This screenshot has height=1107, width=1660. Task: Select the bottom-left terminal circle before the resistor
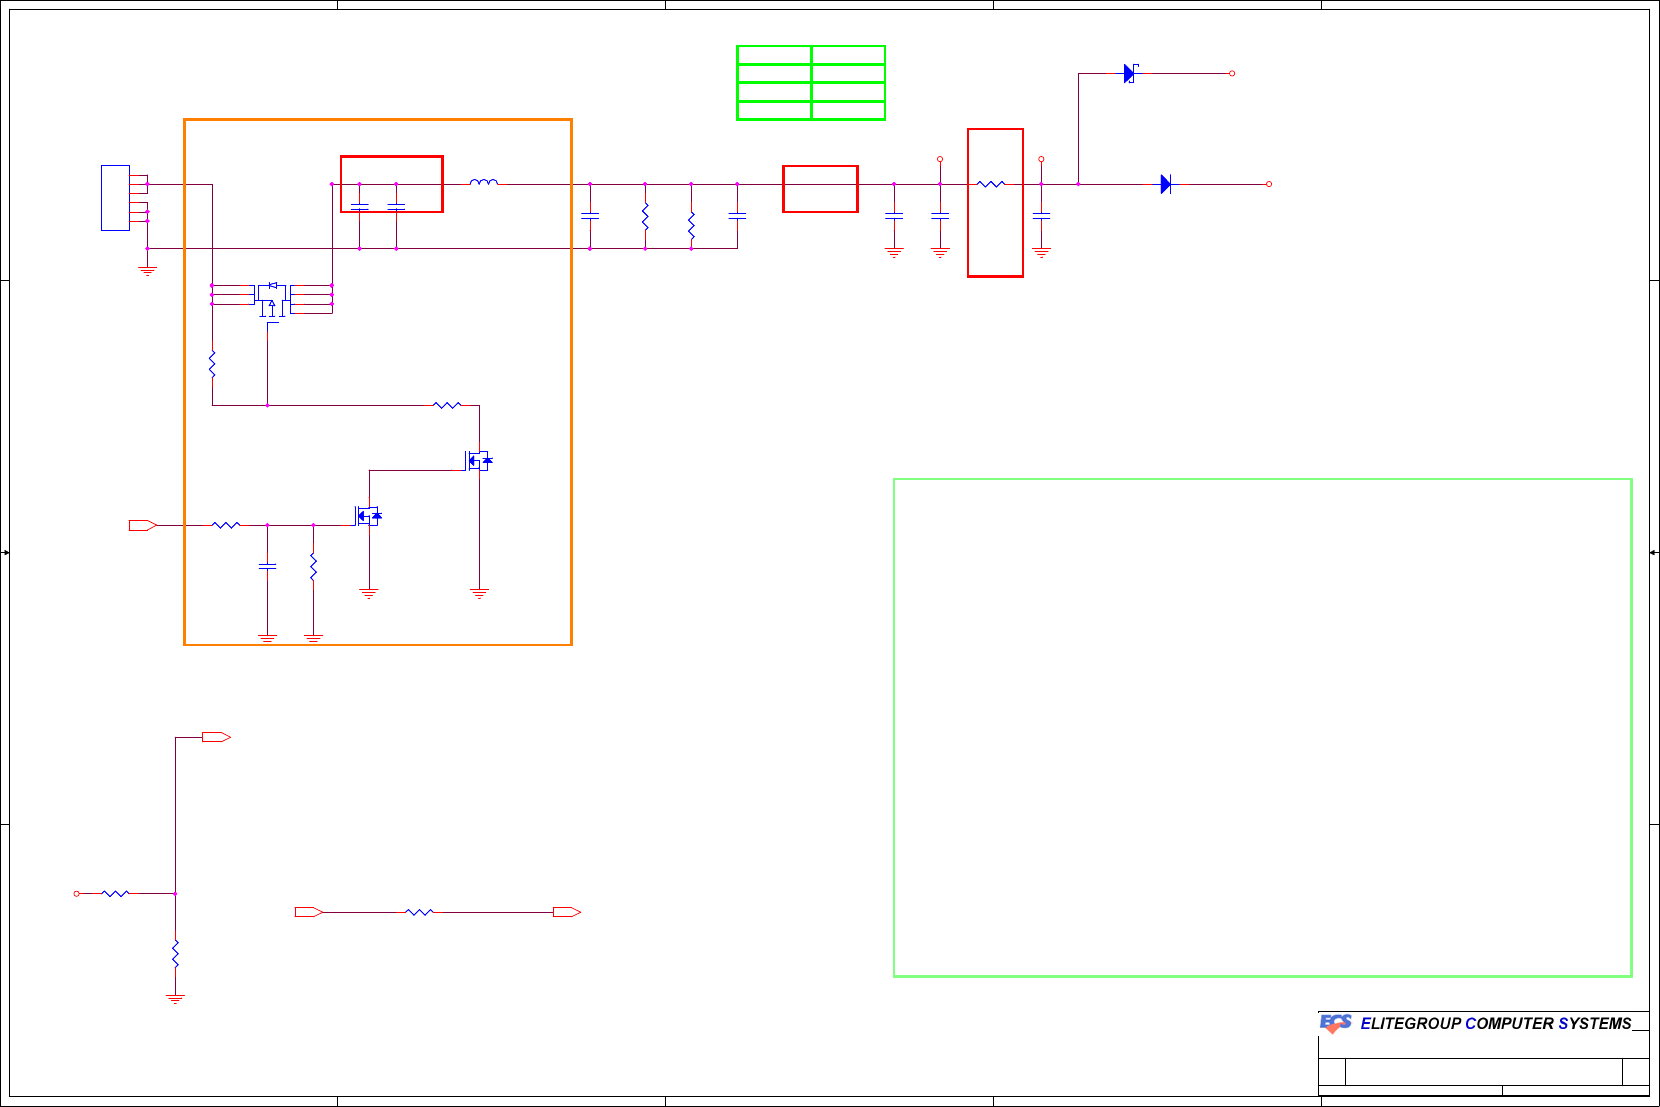[76, 893]
